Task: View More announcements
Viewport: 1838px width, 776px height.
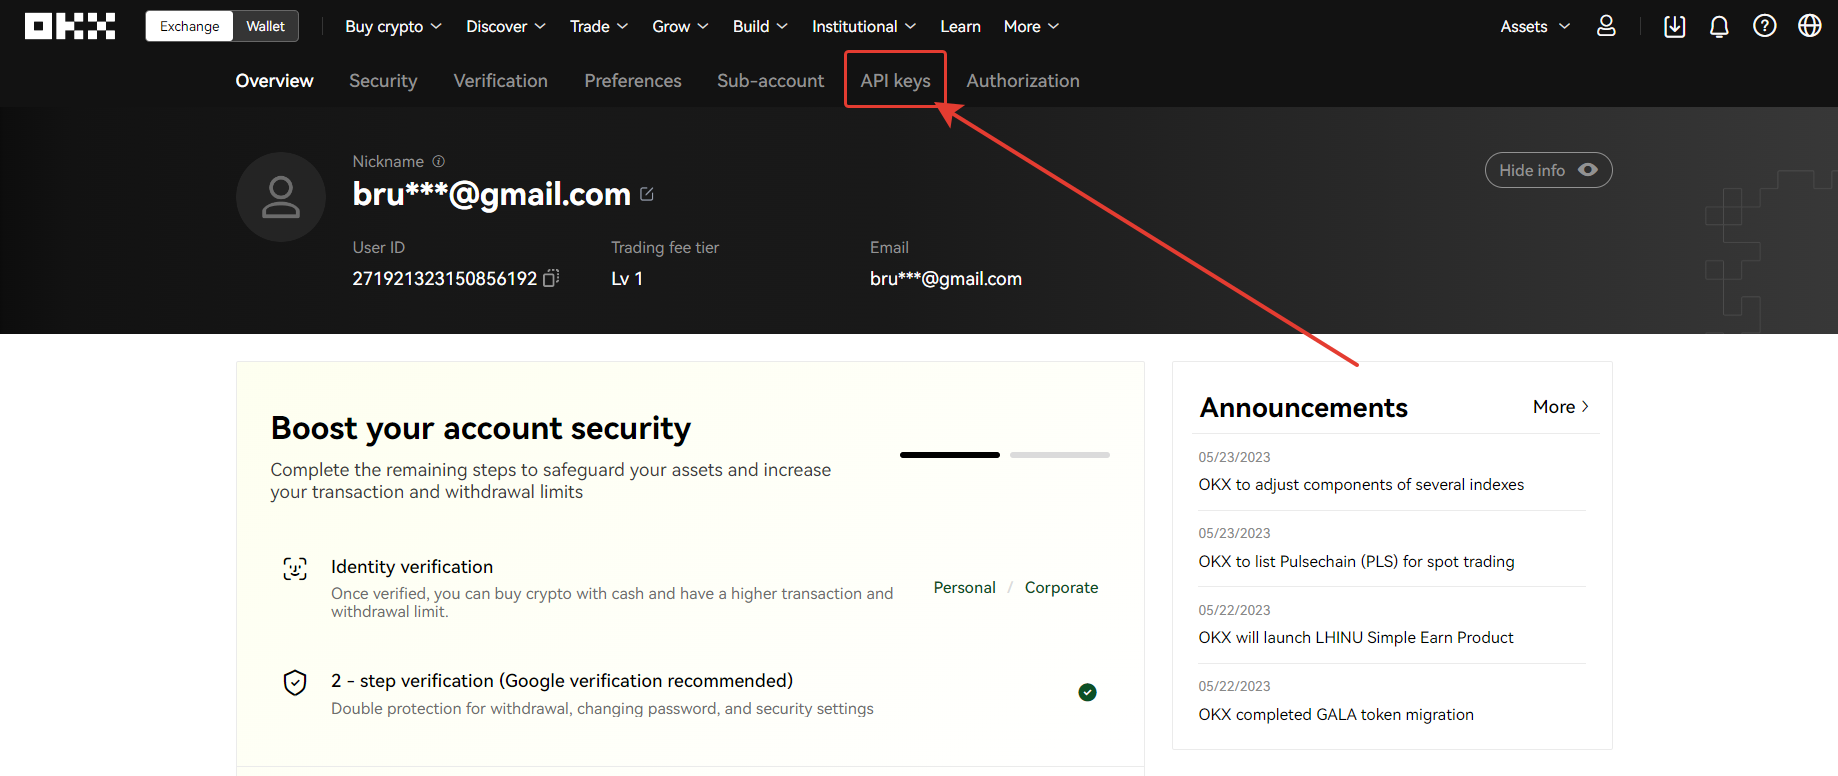Action: [x=1561, y=407]
